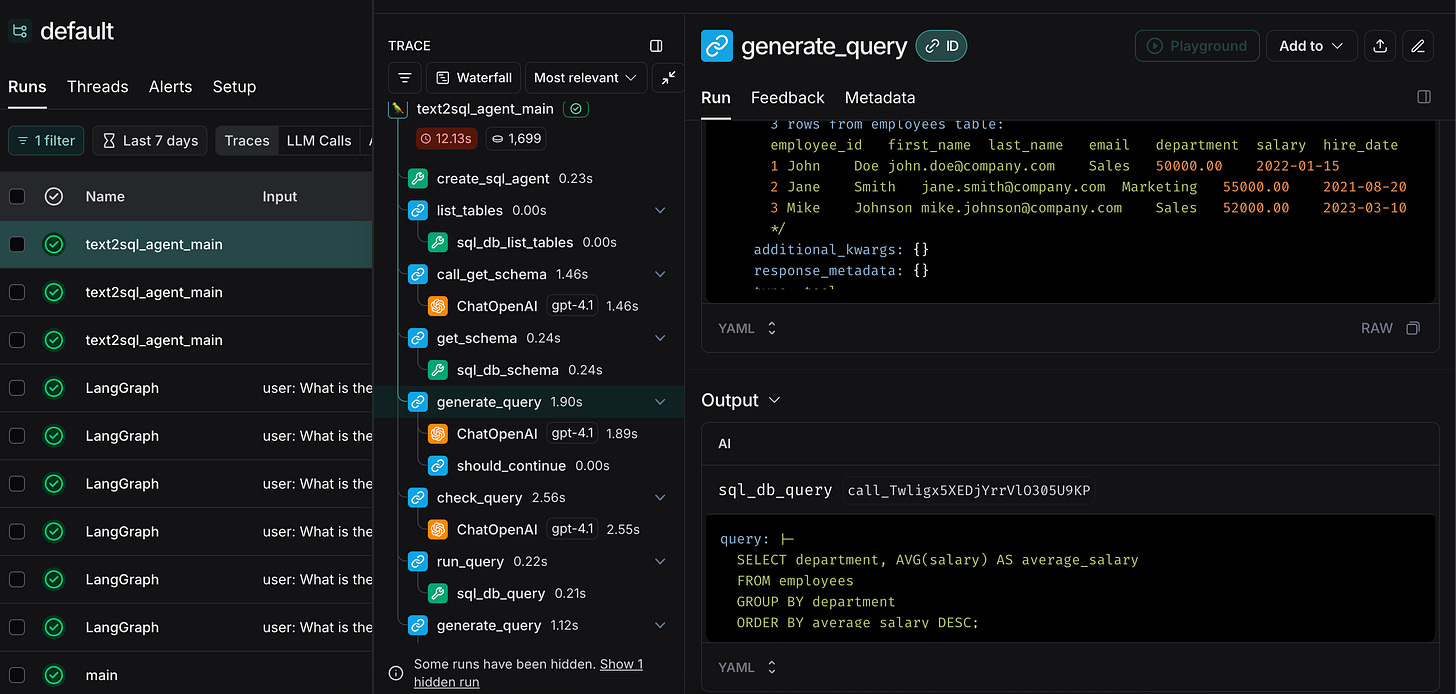Open the Add to dropdown menu

pos(1311,46)
